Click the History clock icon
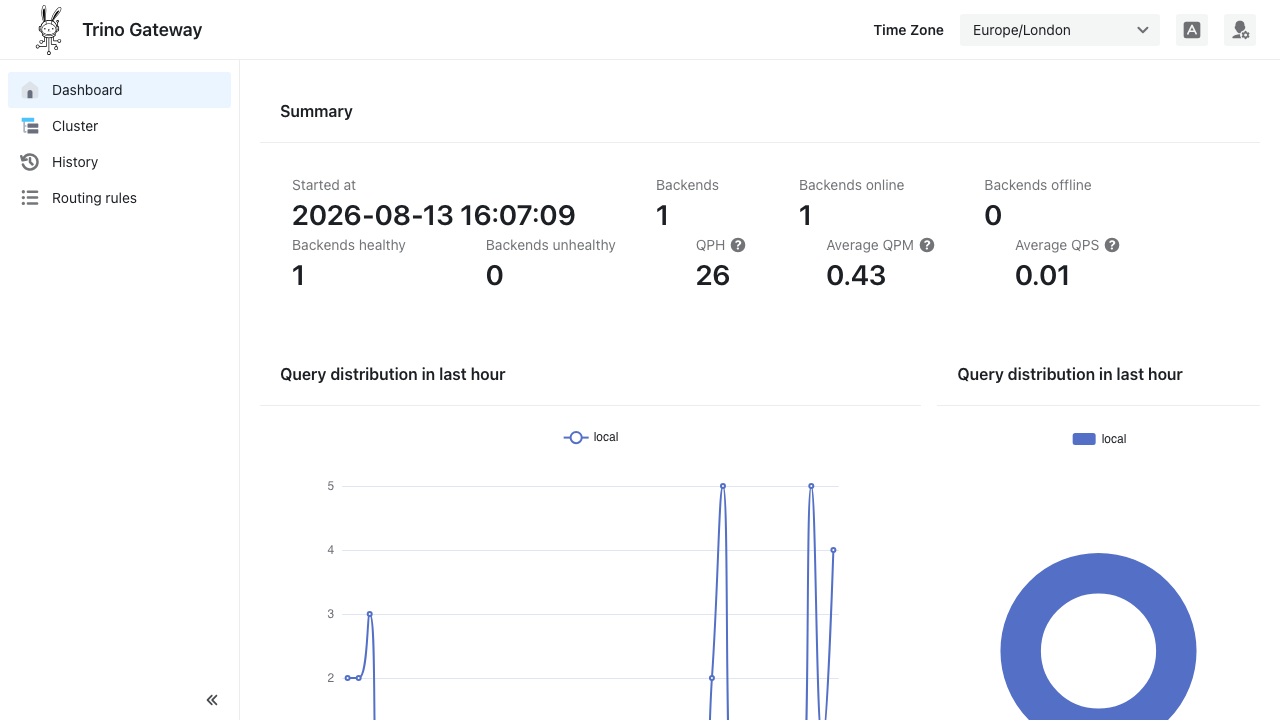The width and height of the screenshot is (1280, 720). click(30, 162)
